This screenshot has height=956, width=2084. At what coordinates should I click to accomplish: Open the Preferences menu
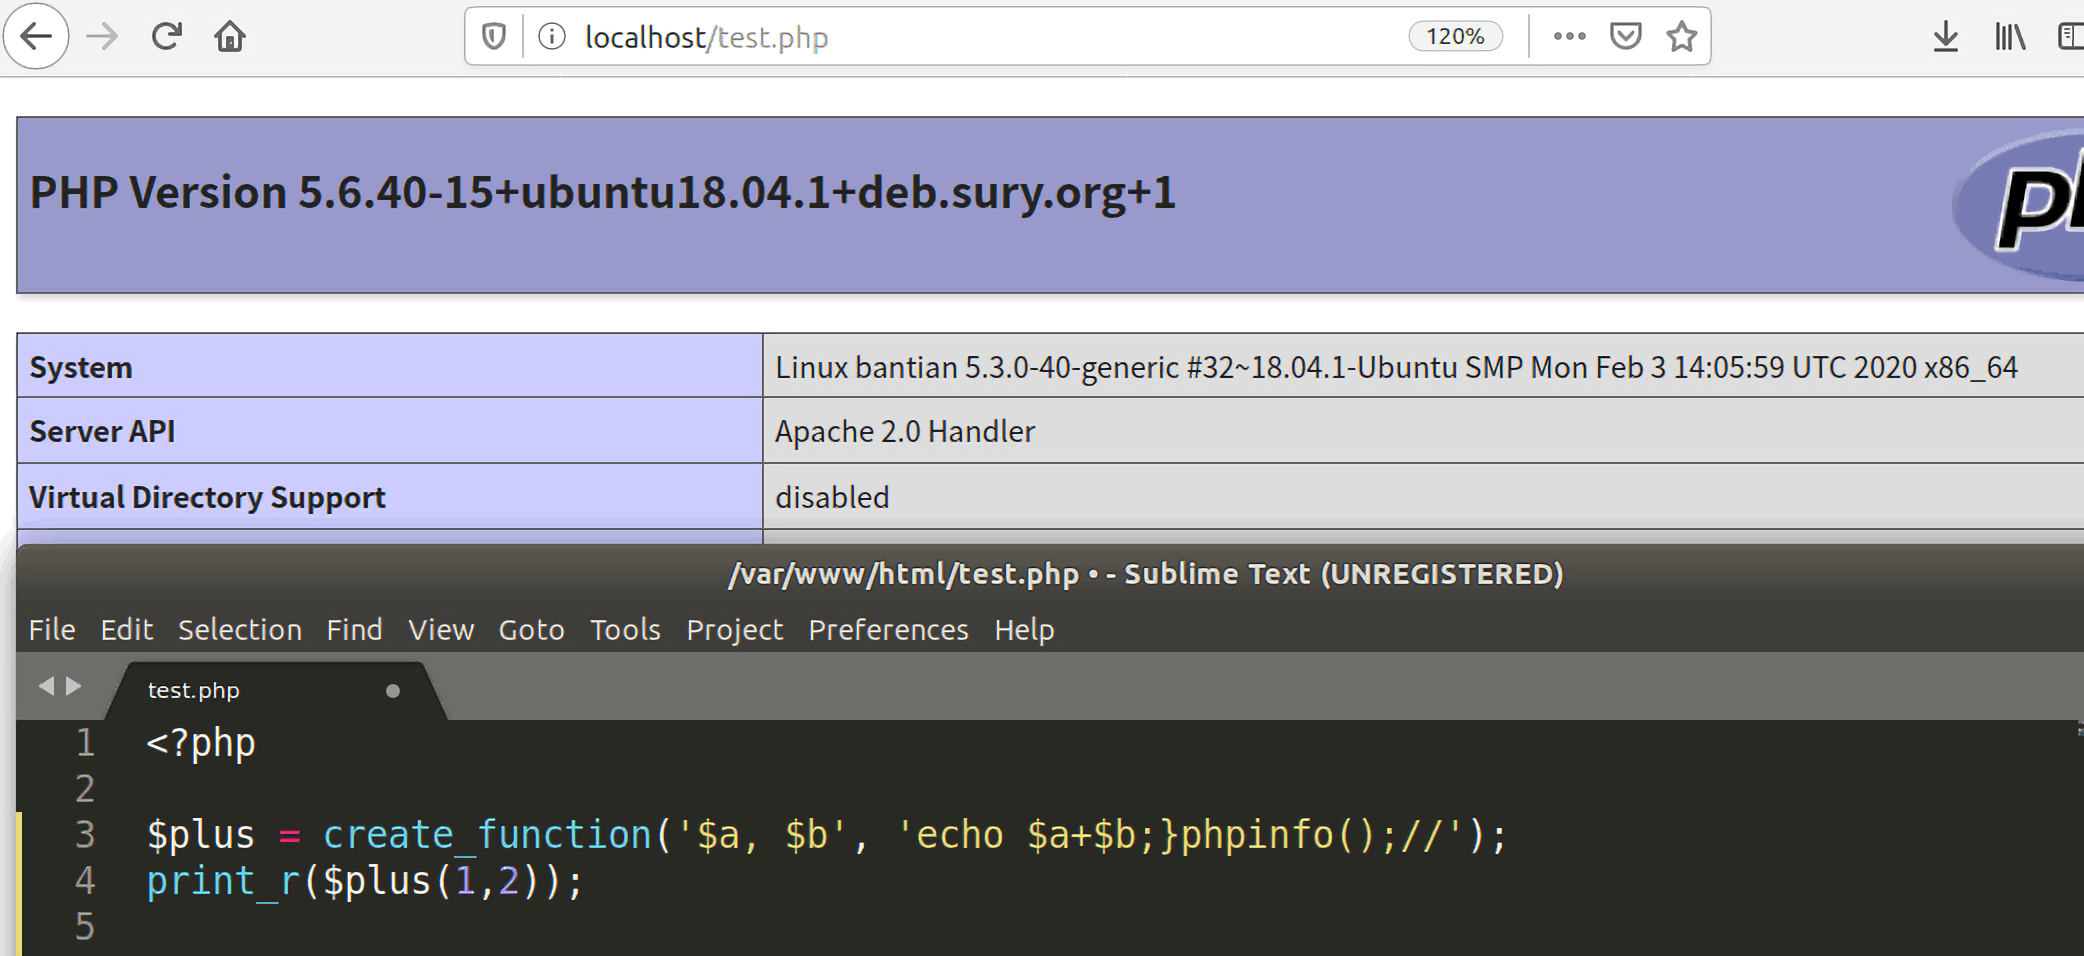pos(888,629)
